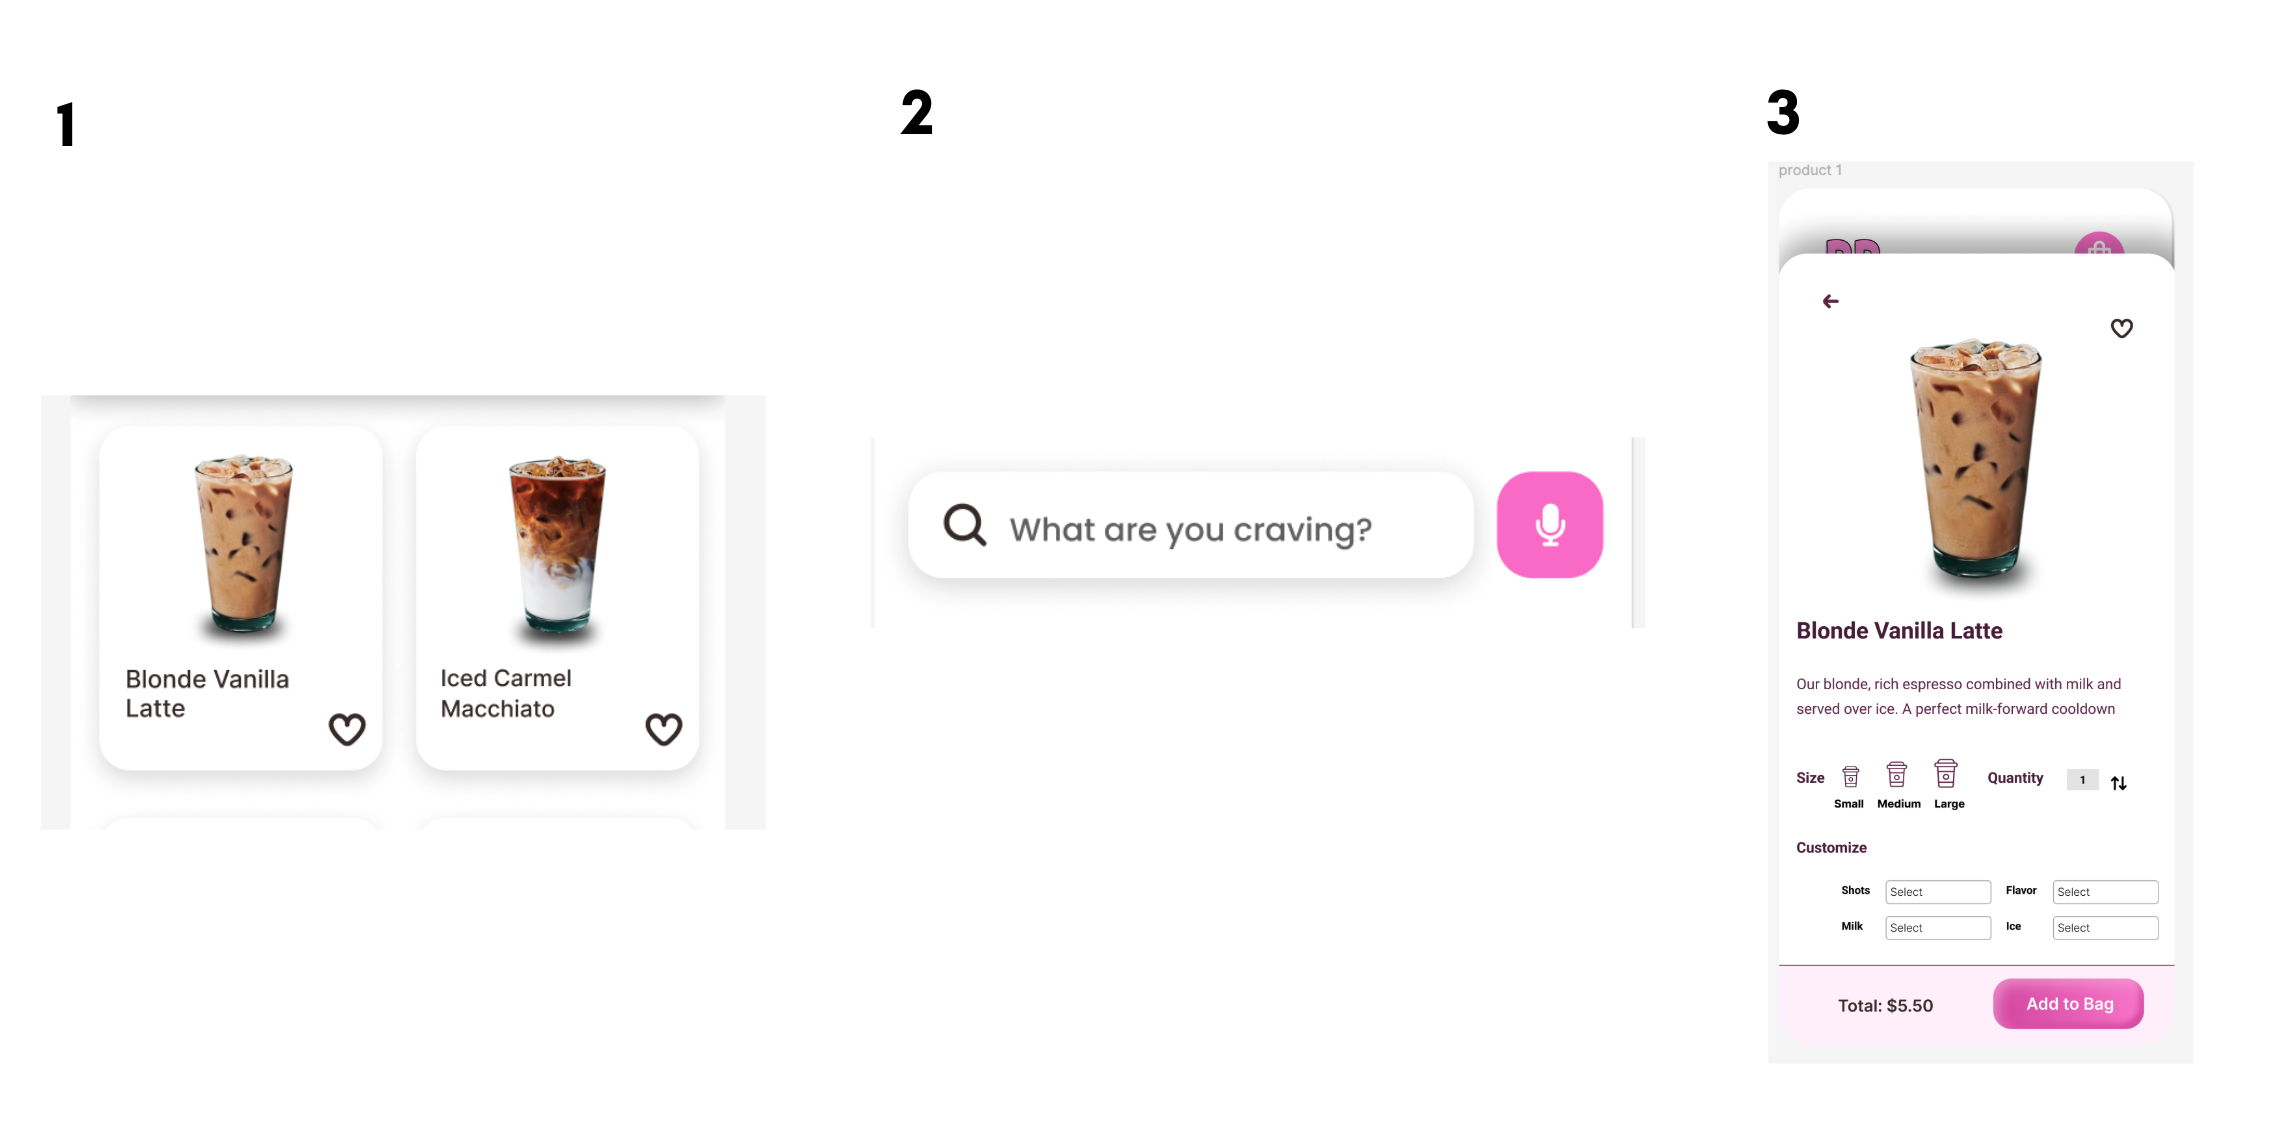Open the Ice select dropdown
Screen dimensions: 2286x1126
coord(2104,928)
